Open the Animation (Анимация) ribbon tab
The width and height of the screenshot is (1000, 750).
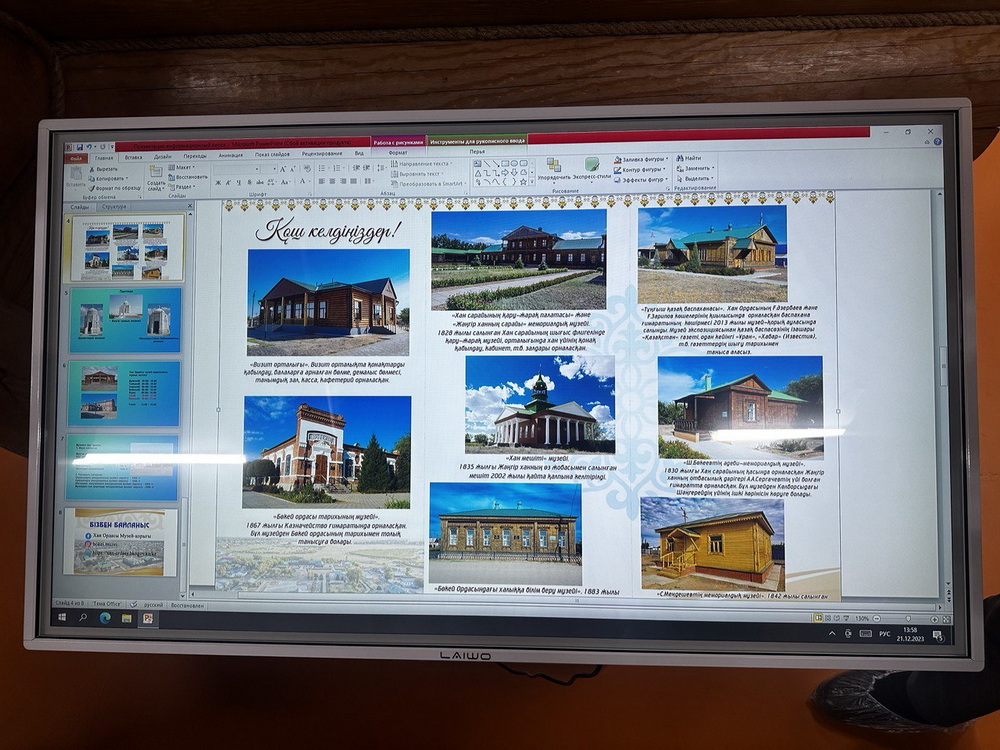pyautogui.click(x=230, y=156)
